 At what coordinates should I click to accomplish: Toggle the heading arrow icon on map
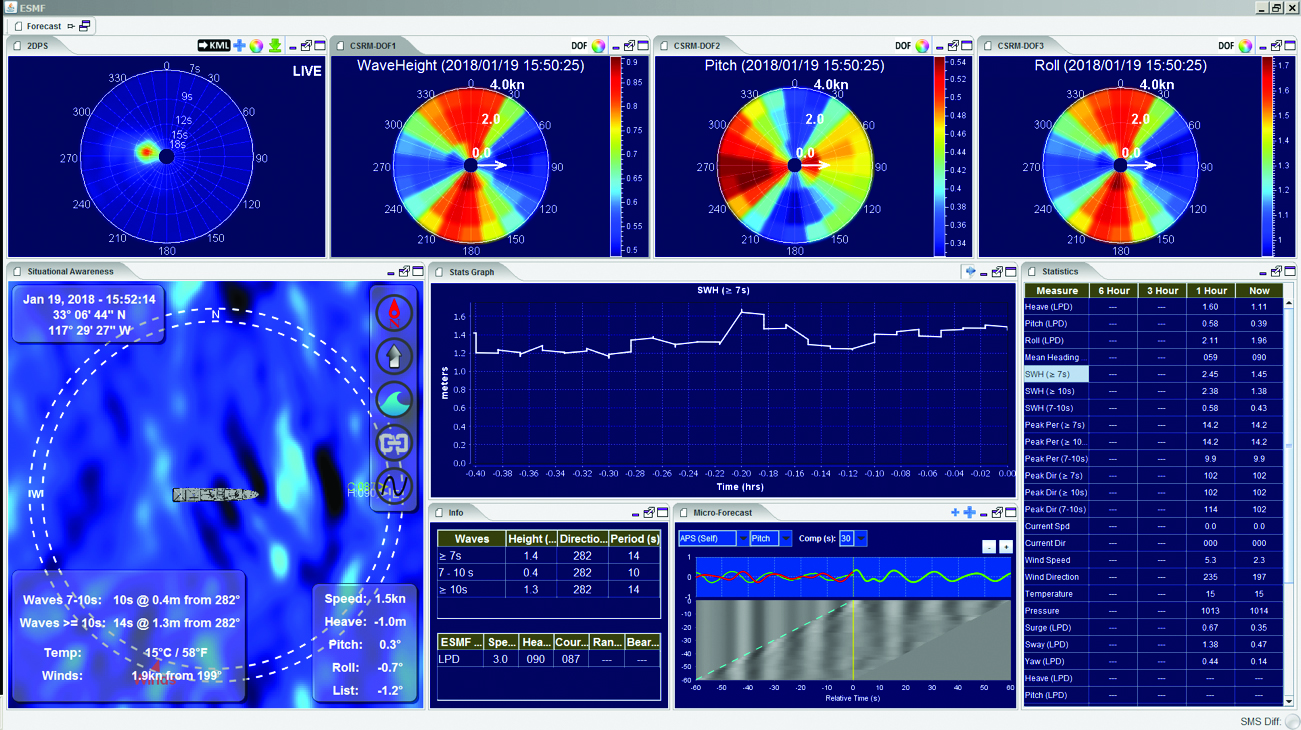[393, 356]
